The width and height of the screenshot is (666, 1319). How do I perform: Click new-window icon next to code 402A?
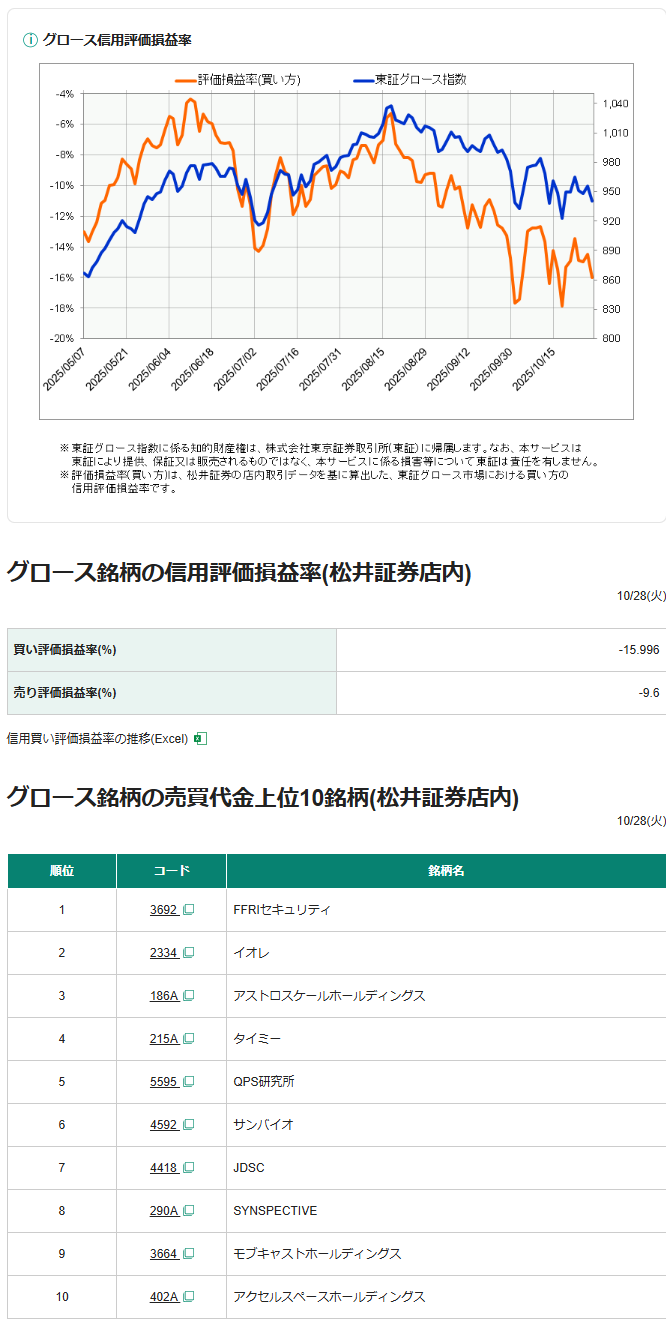pyautogui.click(x=188, y=1297)
